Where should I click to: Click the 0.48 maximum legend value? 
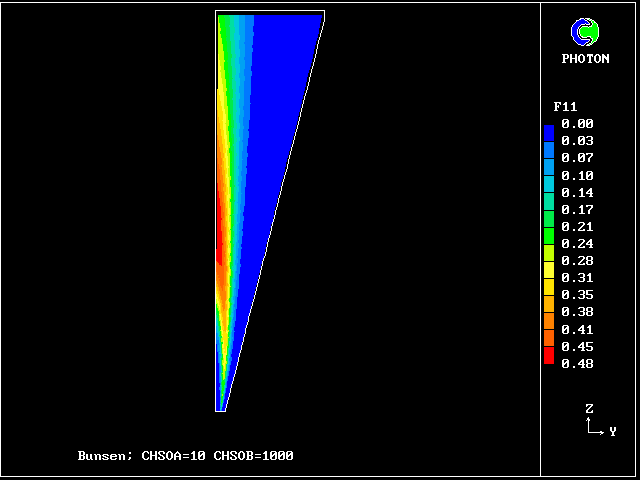click(x=577, y=363)
